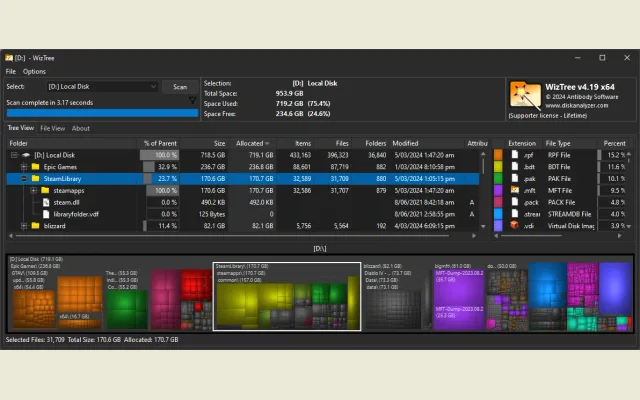Click the filter funnel icon
This screenshot has width=640, height=400.
pyautogui.click(x=192, y=100)
